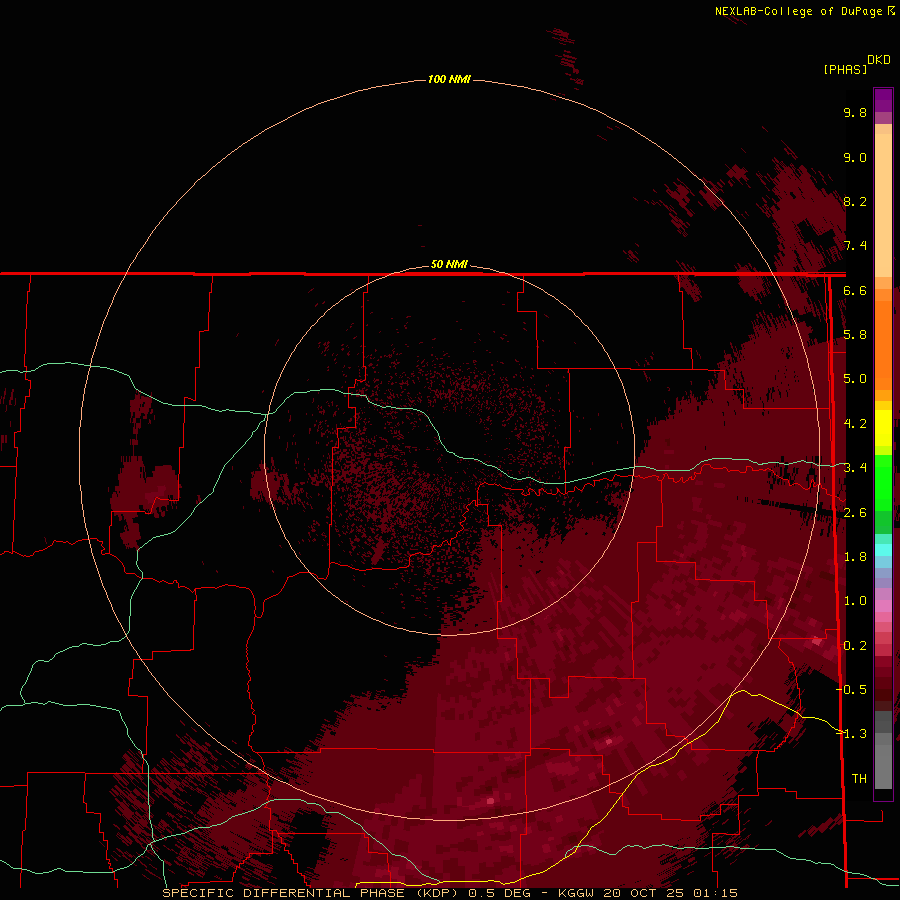Select the 4.2 scale value
Image resolution: width=900 pixels, height=900 pixels.
(x=855, y=424)
